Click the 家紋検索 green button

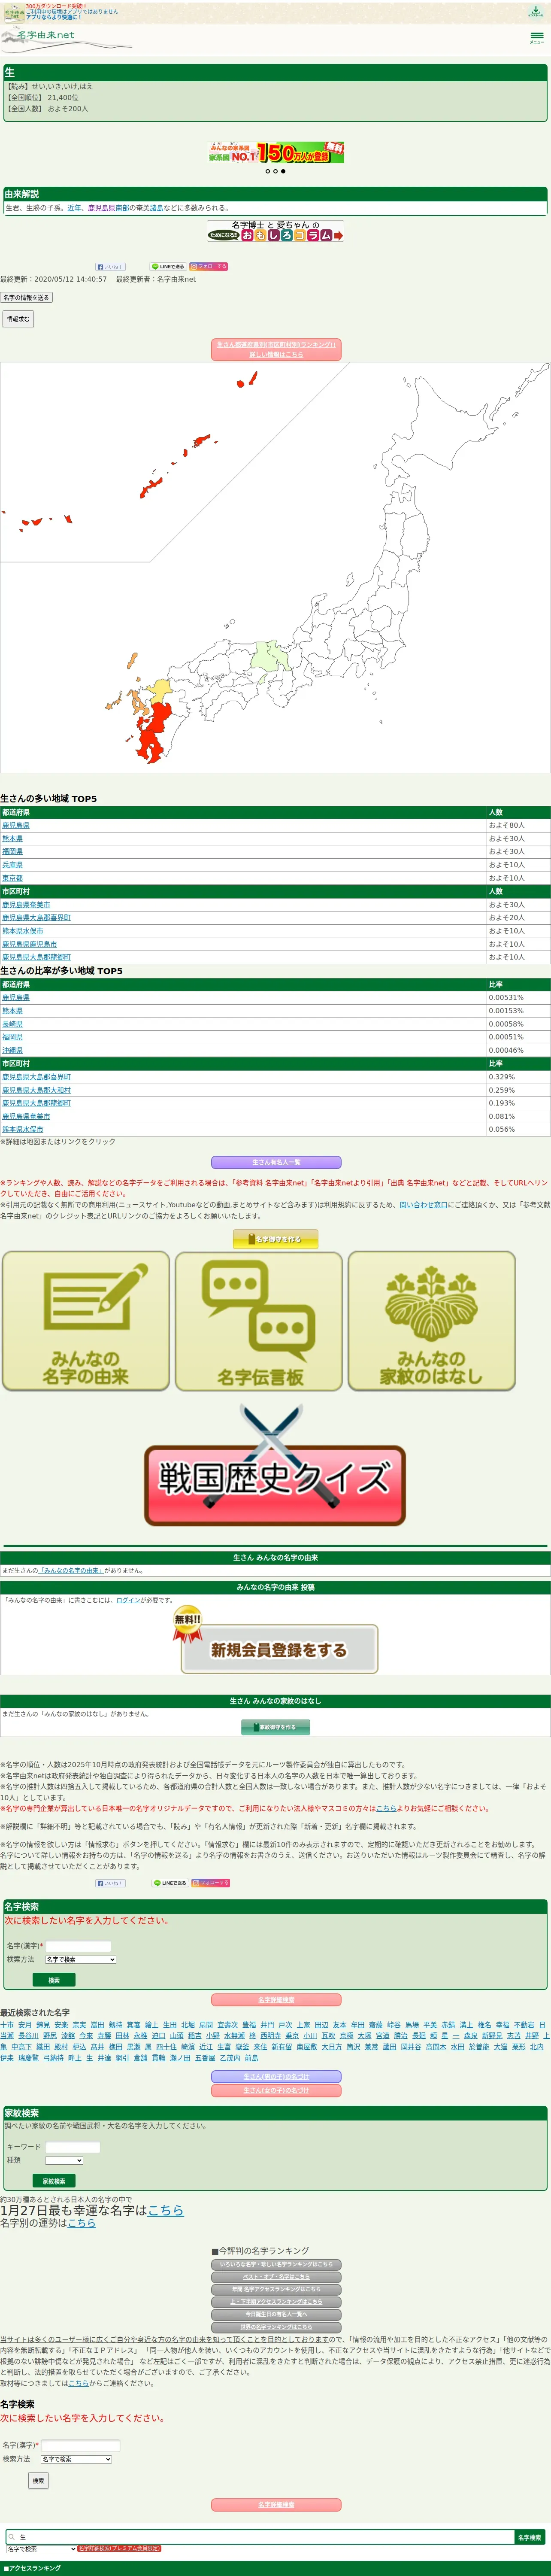(54, 2181)
